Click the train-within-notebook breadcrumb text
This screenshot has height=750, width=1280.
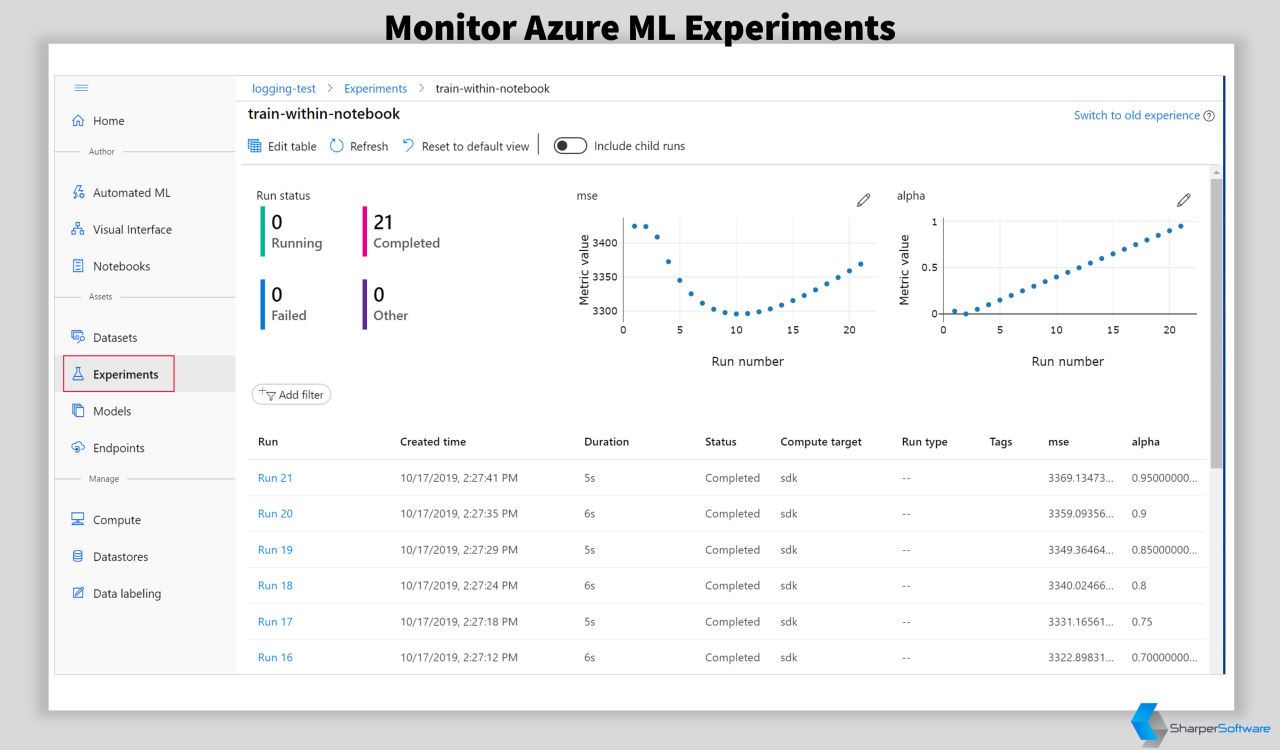point(492,88)
